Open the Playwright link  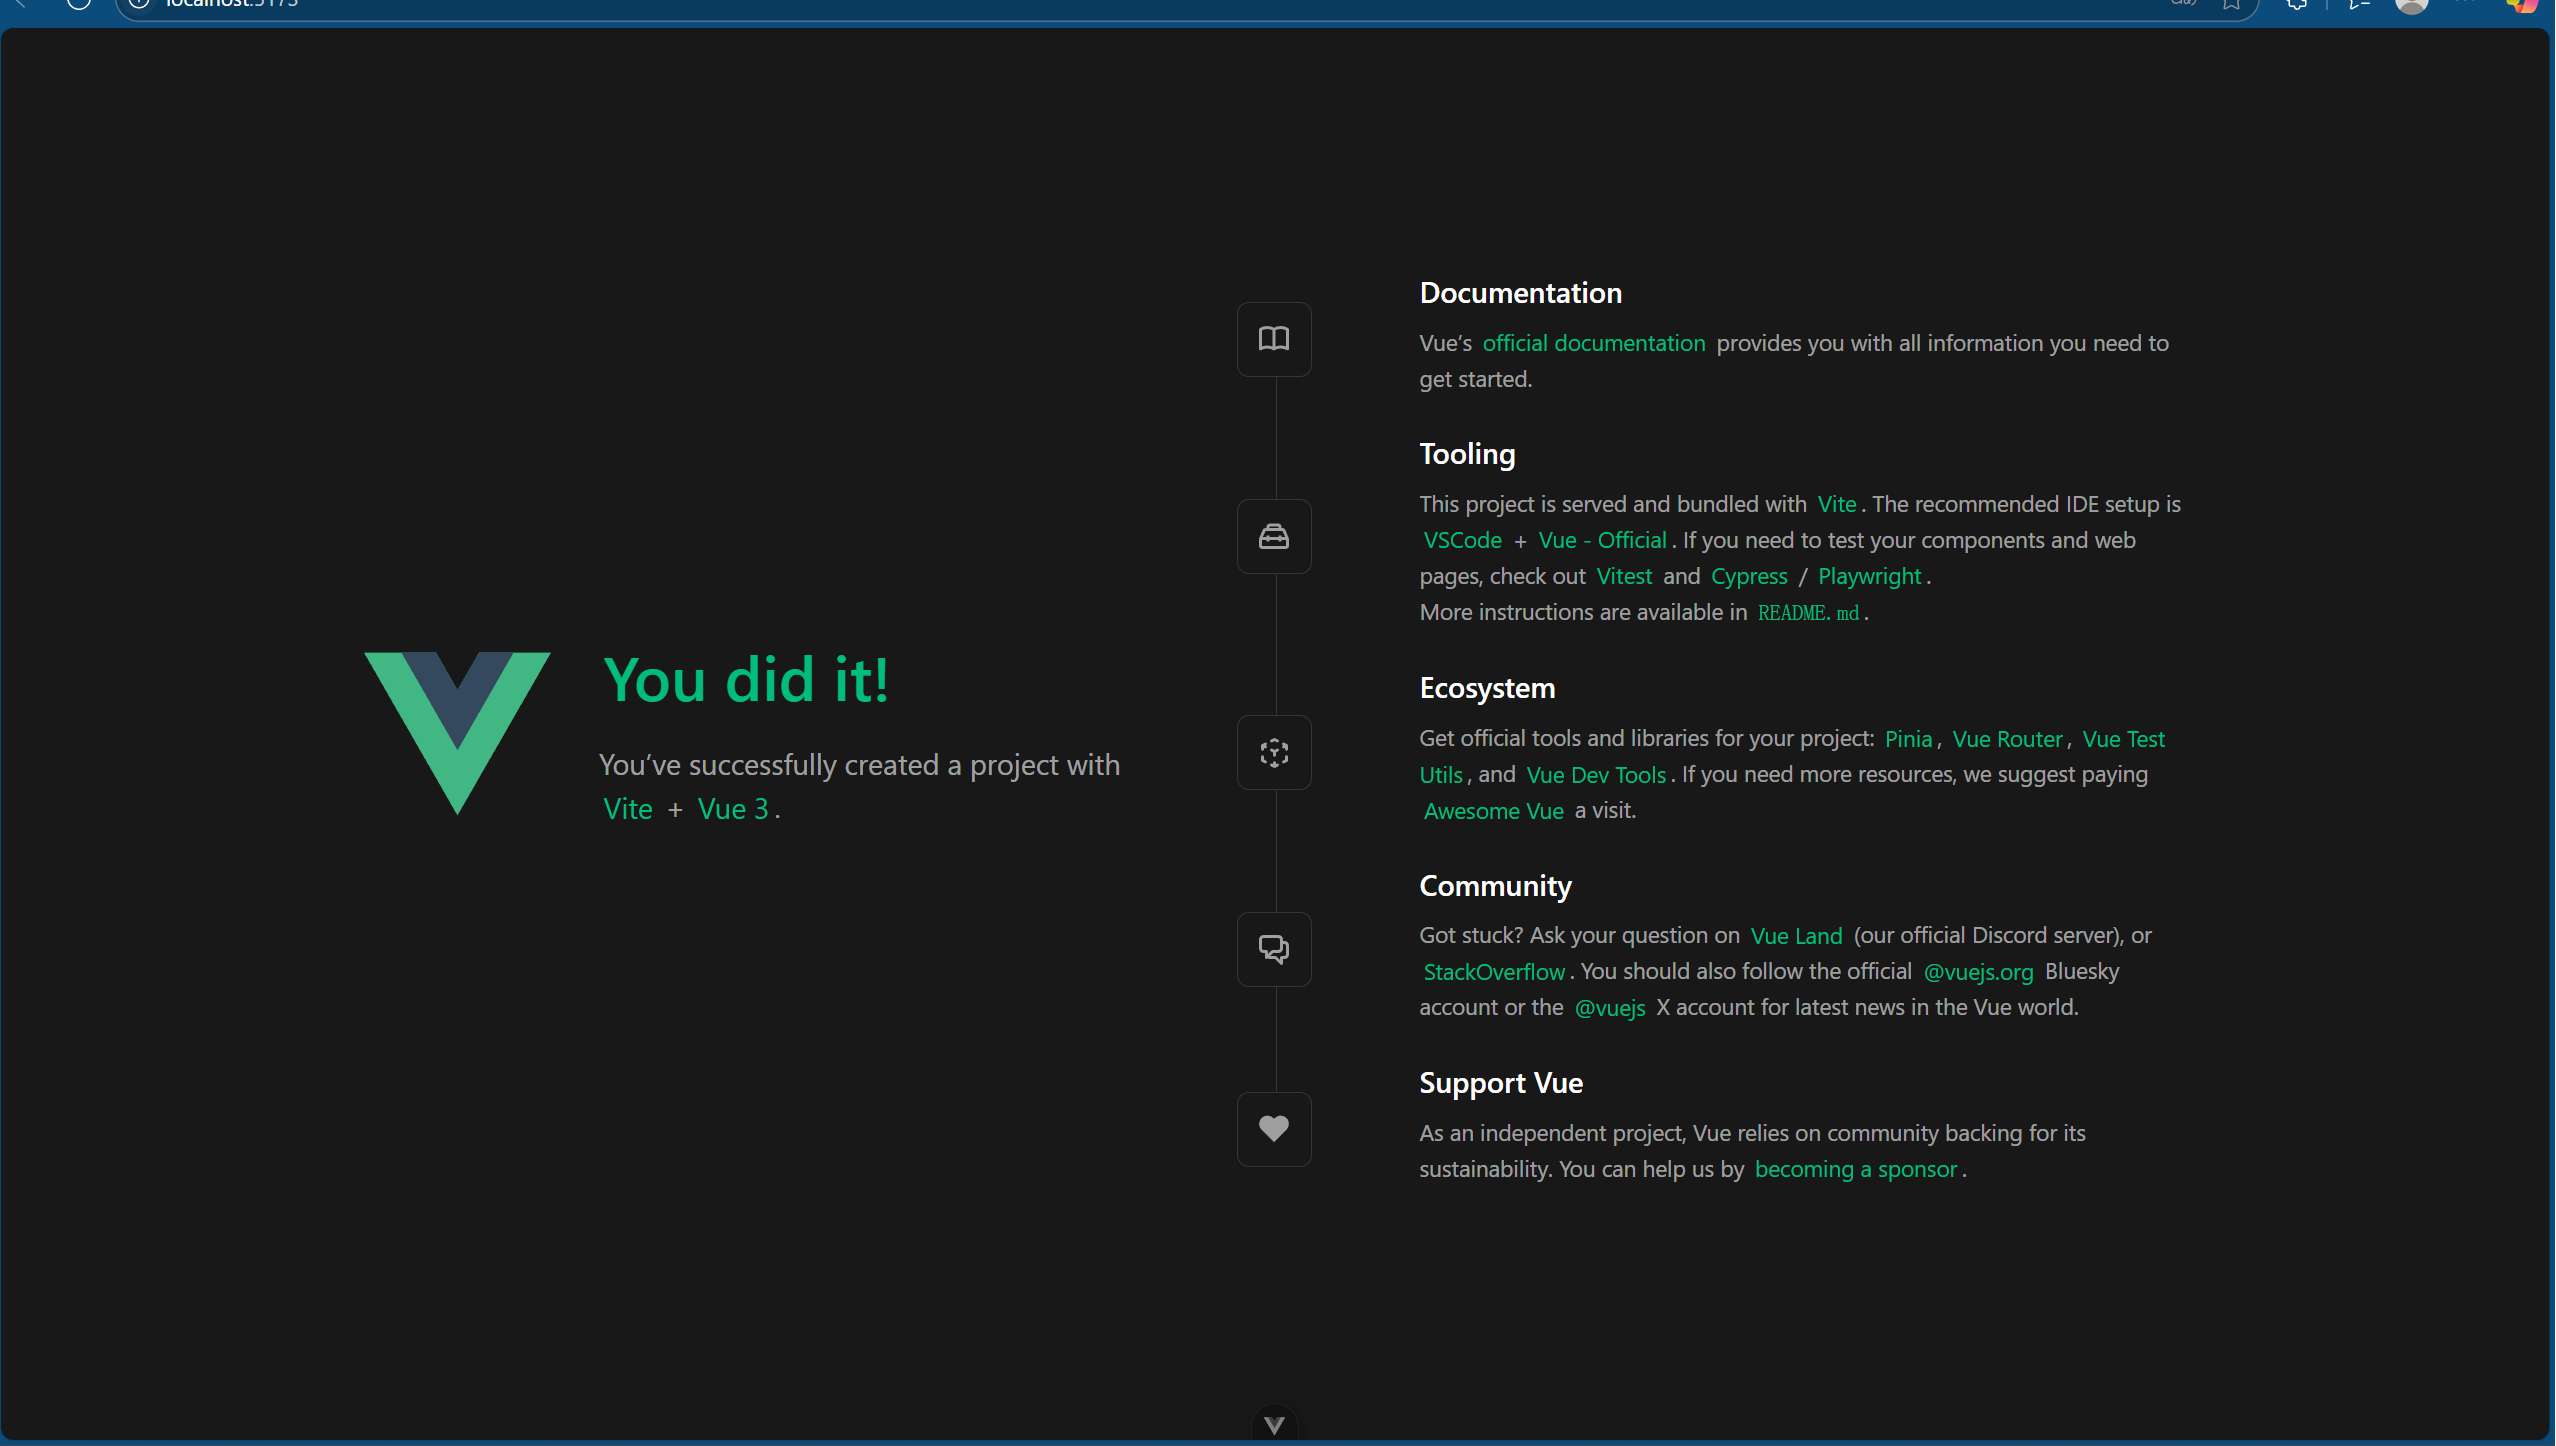tap(1869, 576)
